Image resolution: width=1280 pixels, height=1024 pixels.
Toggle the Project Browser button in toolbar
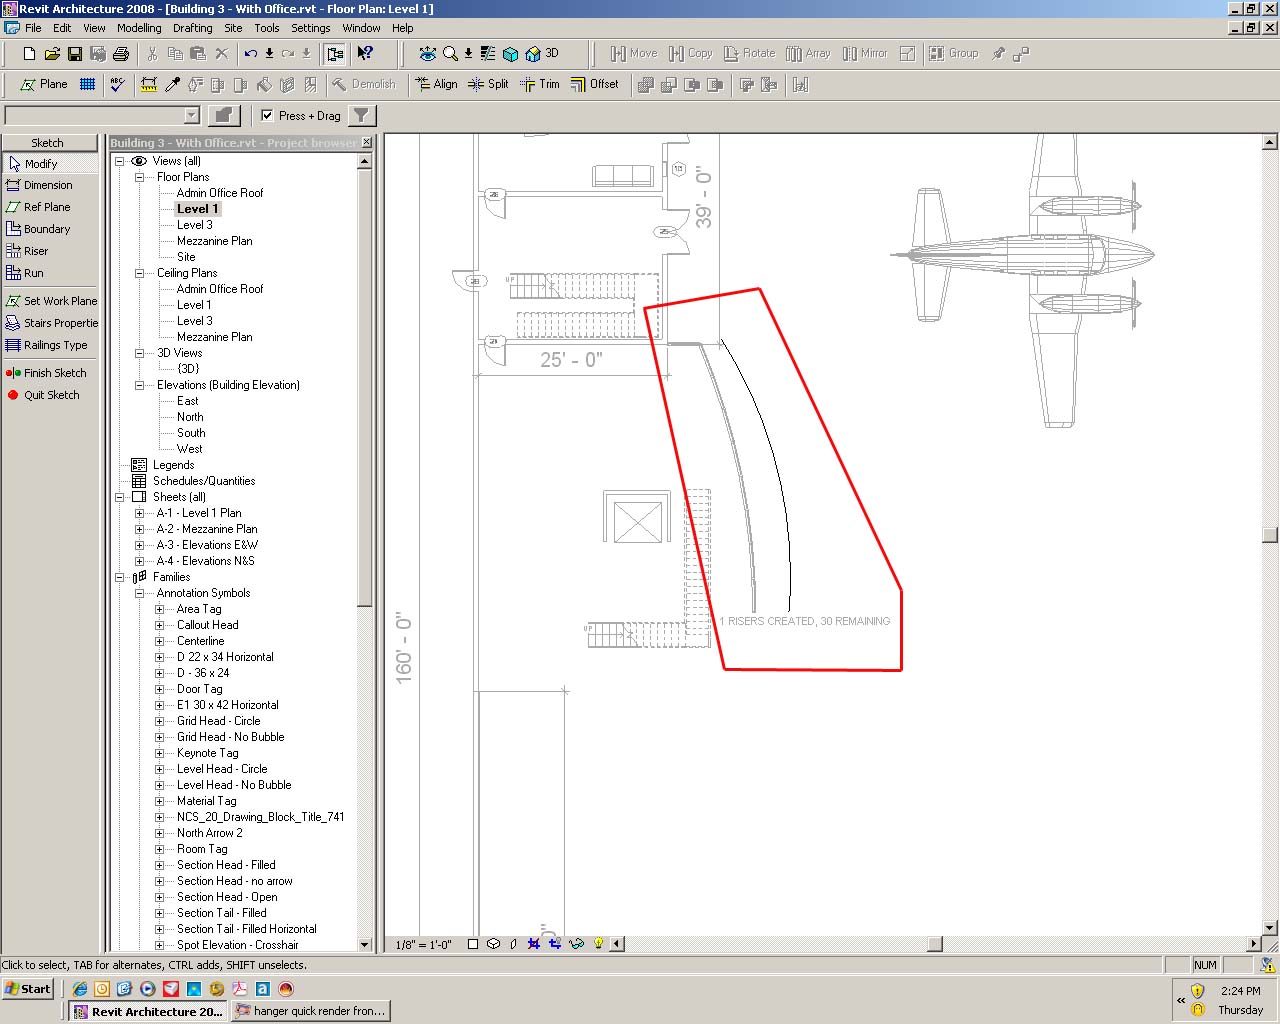(x=335, y=54)
